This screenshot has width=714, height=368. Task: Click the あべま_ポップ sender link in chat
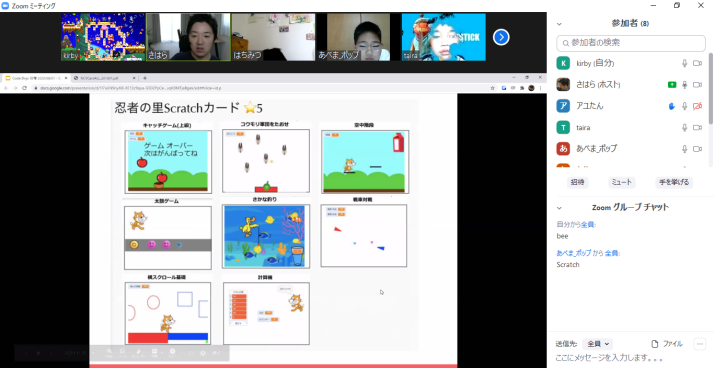[x=574, y=253]
